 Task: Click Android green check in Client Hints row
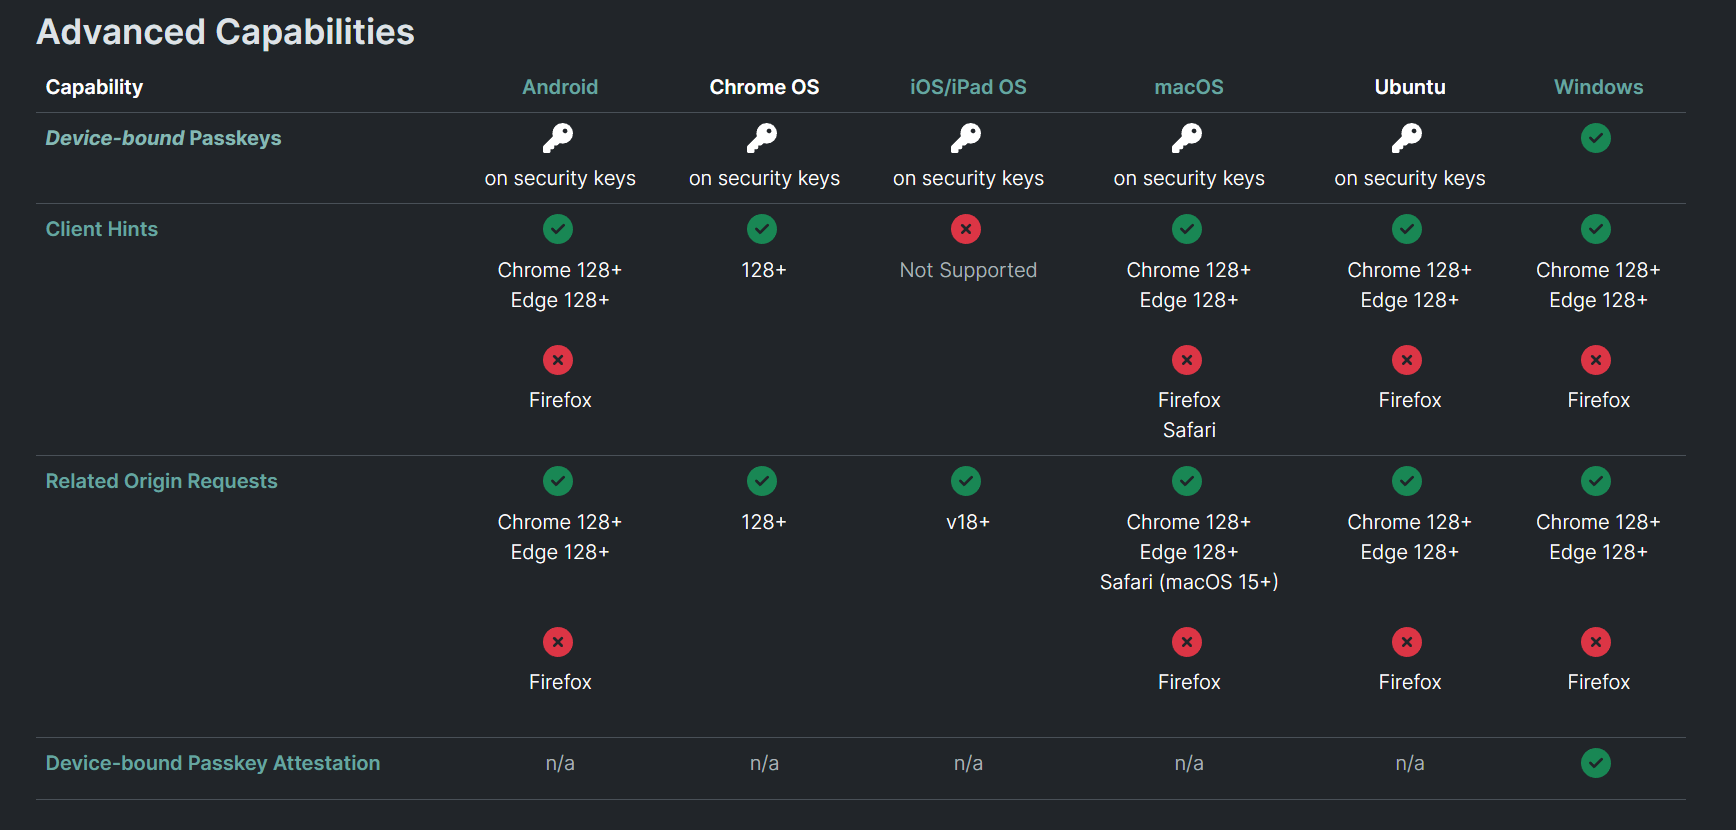coord(558,229)
